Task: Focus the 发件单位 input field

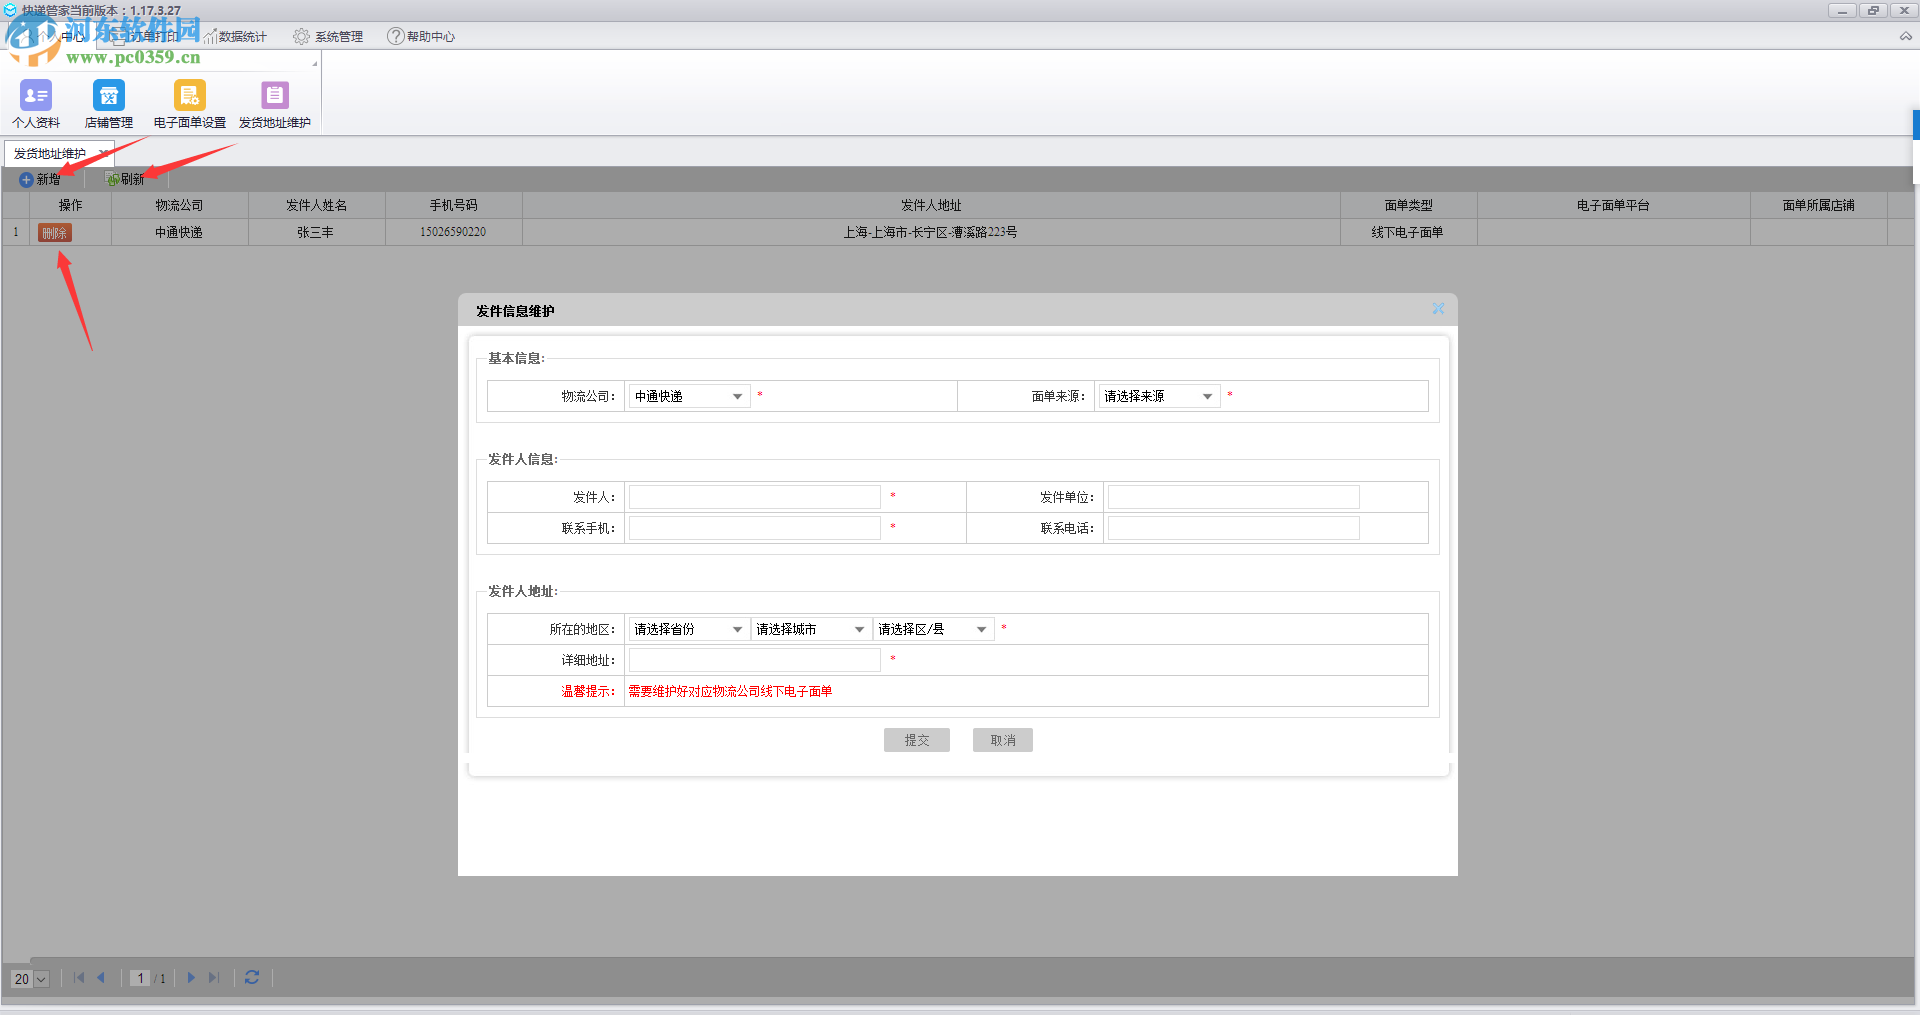Action: (1234, 497)
